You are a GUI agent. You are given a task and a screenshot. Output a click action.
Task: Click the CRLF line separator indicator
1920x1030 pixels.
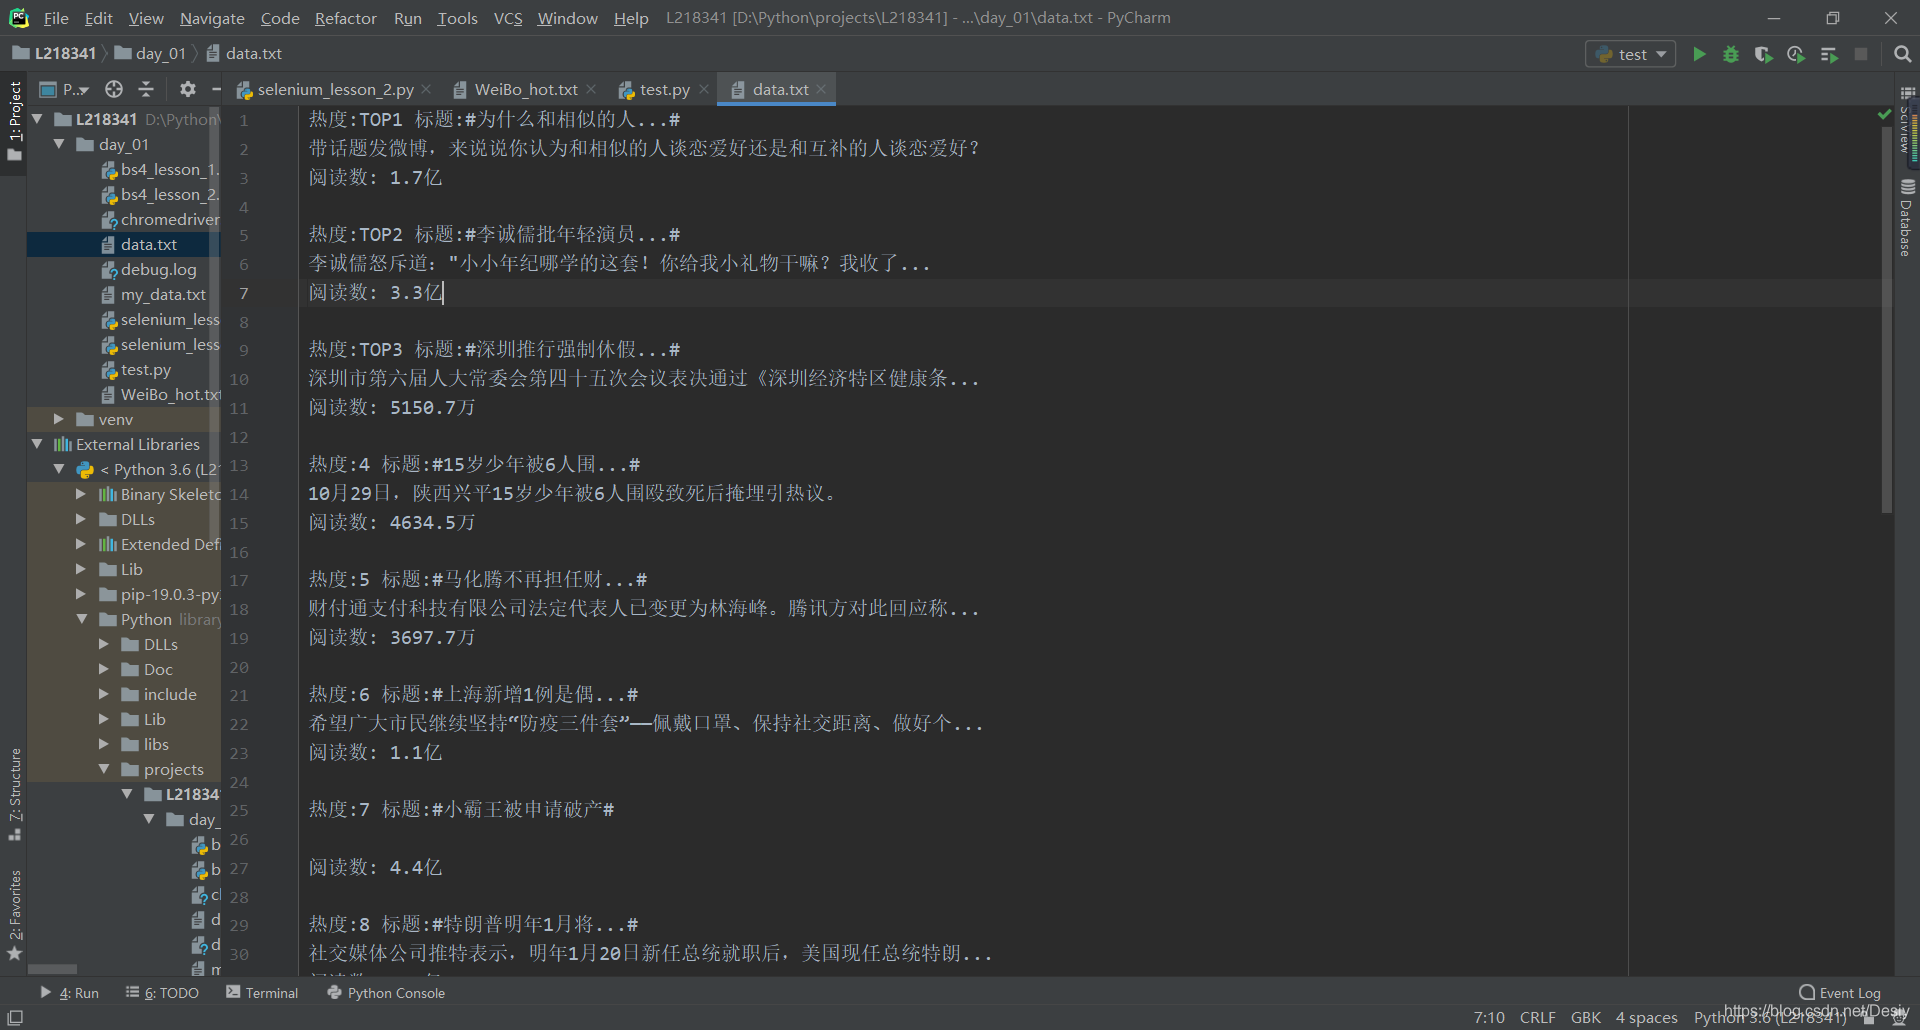[1538, 1017]
